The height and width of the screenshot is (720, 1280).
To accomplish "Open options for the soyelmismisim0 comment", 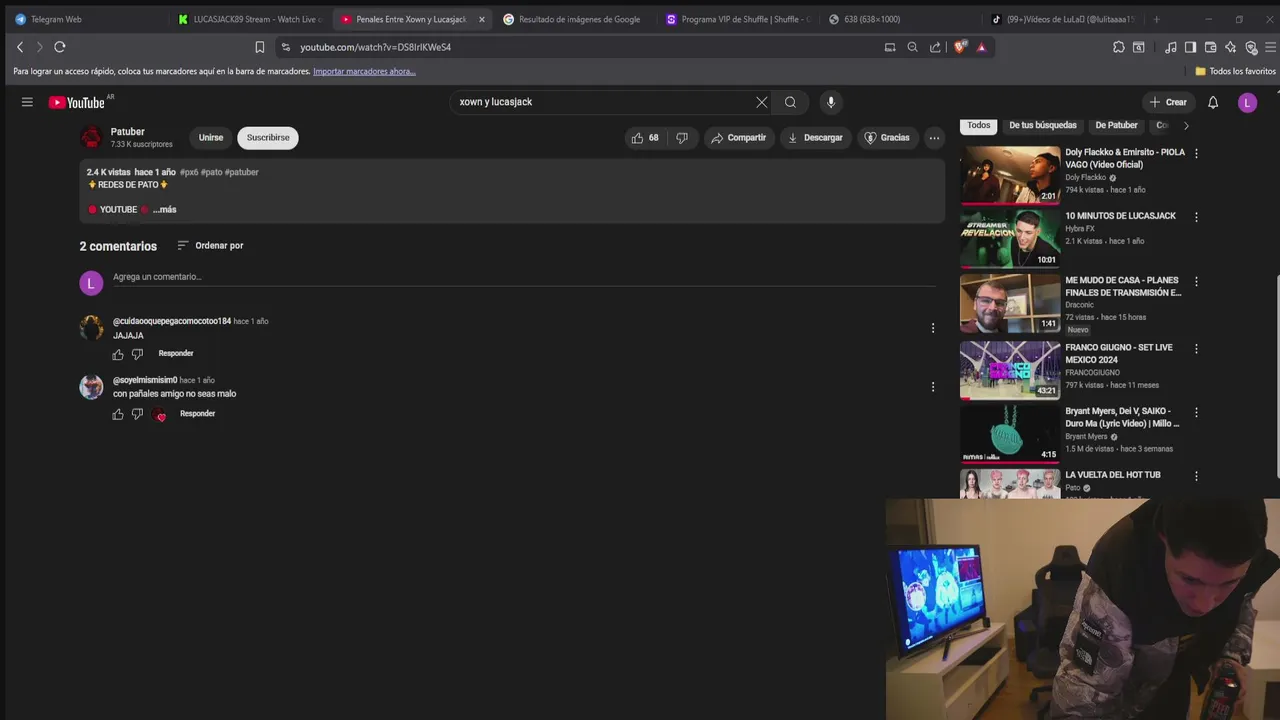I will 933,387.
